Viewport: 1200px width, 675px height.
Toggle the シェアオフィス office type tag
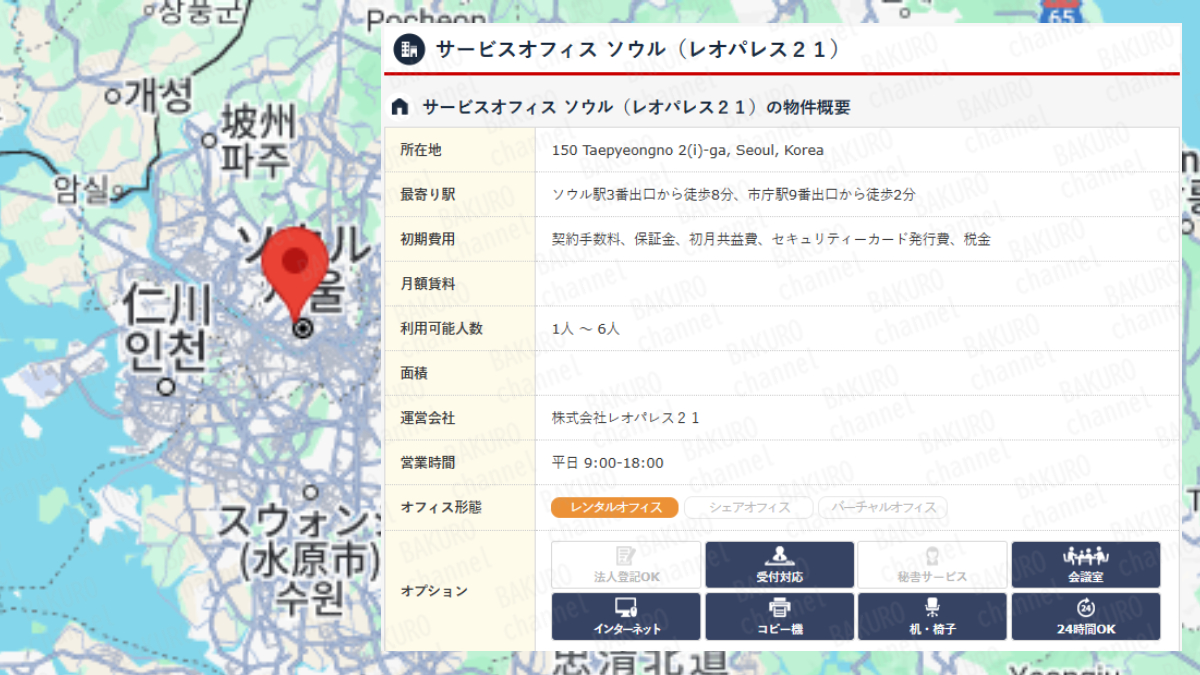(749, 507)
